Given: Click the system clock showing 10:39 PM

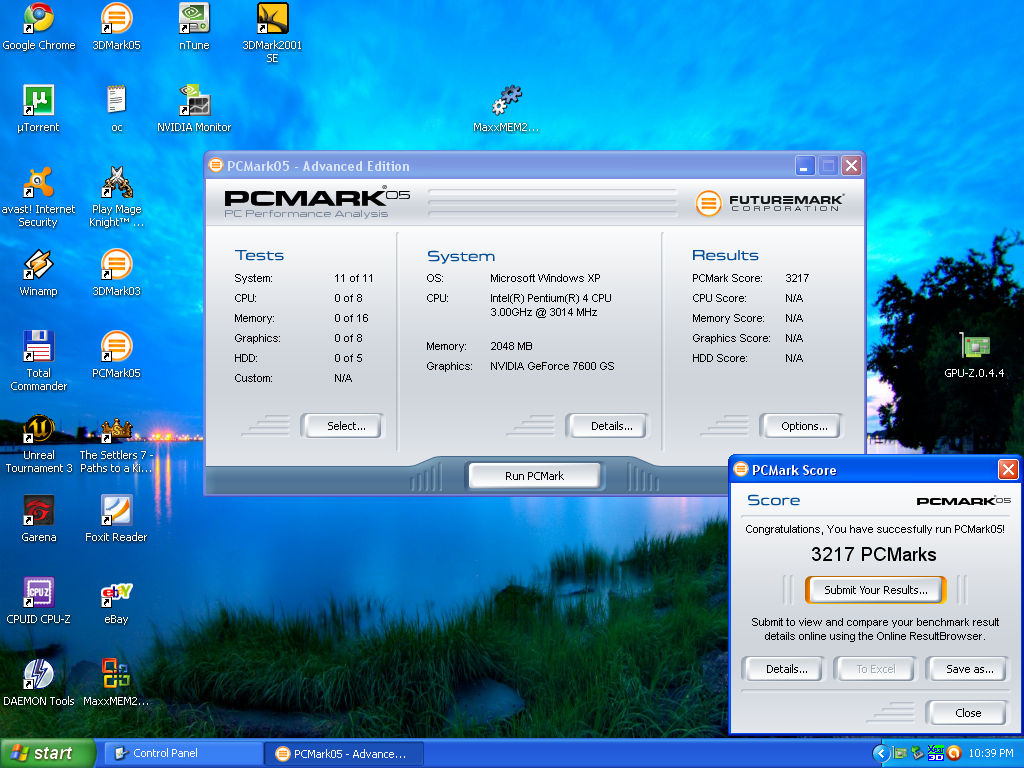Looking at the screenshot, I should pos(991,754).
